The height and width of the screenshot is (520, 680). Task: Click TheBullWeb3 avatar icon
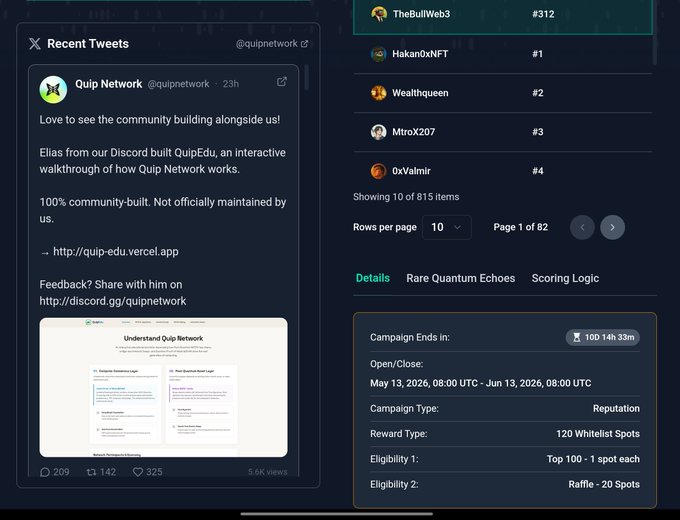pyautogui.click(x=379, y=14)
